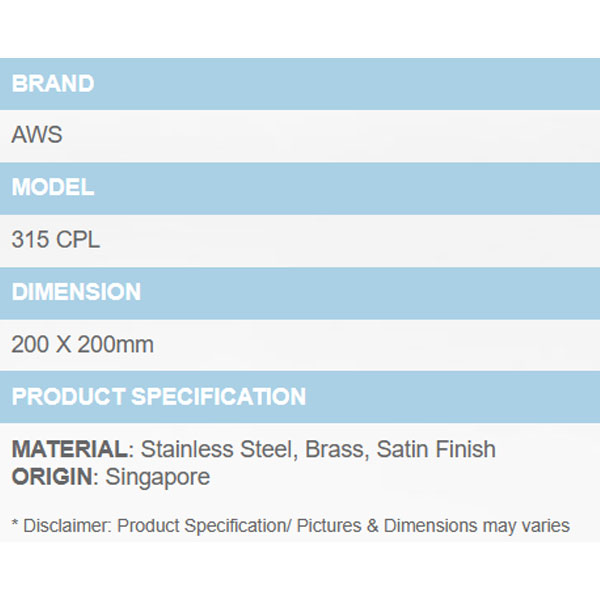The height and width of the screenshot is (600, 600).
Task: Click the bold MATERIAL label
Action: [x=69, y=450]
